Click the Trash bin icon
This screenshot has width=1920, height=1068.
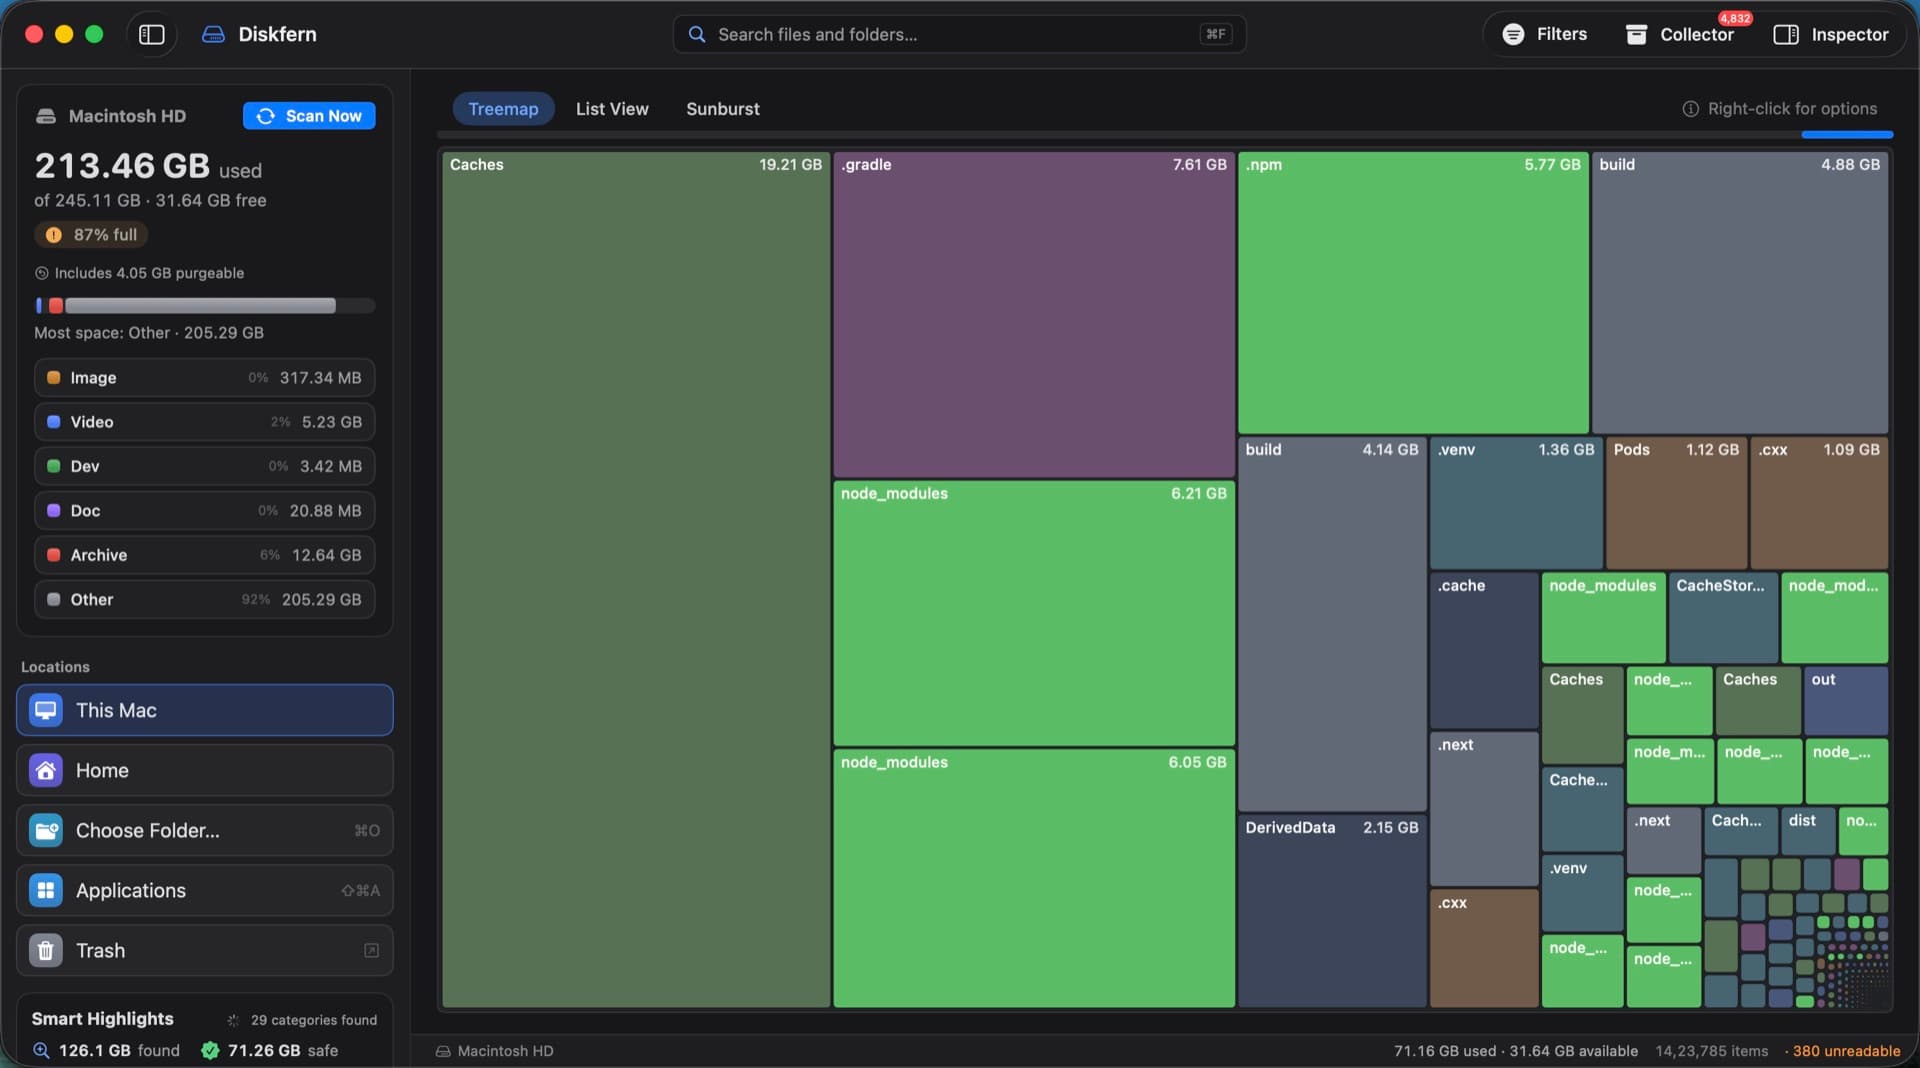click(x=46, y=950)
